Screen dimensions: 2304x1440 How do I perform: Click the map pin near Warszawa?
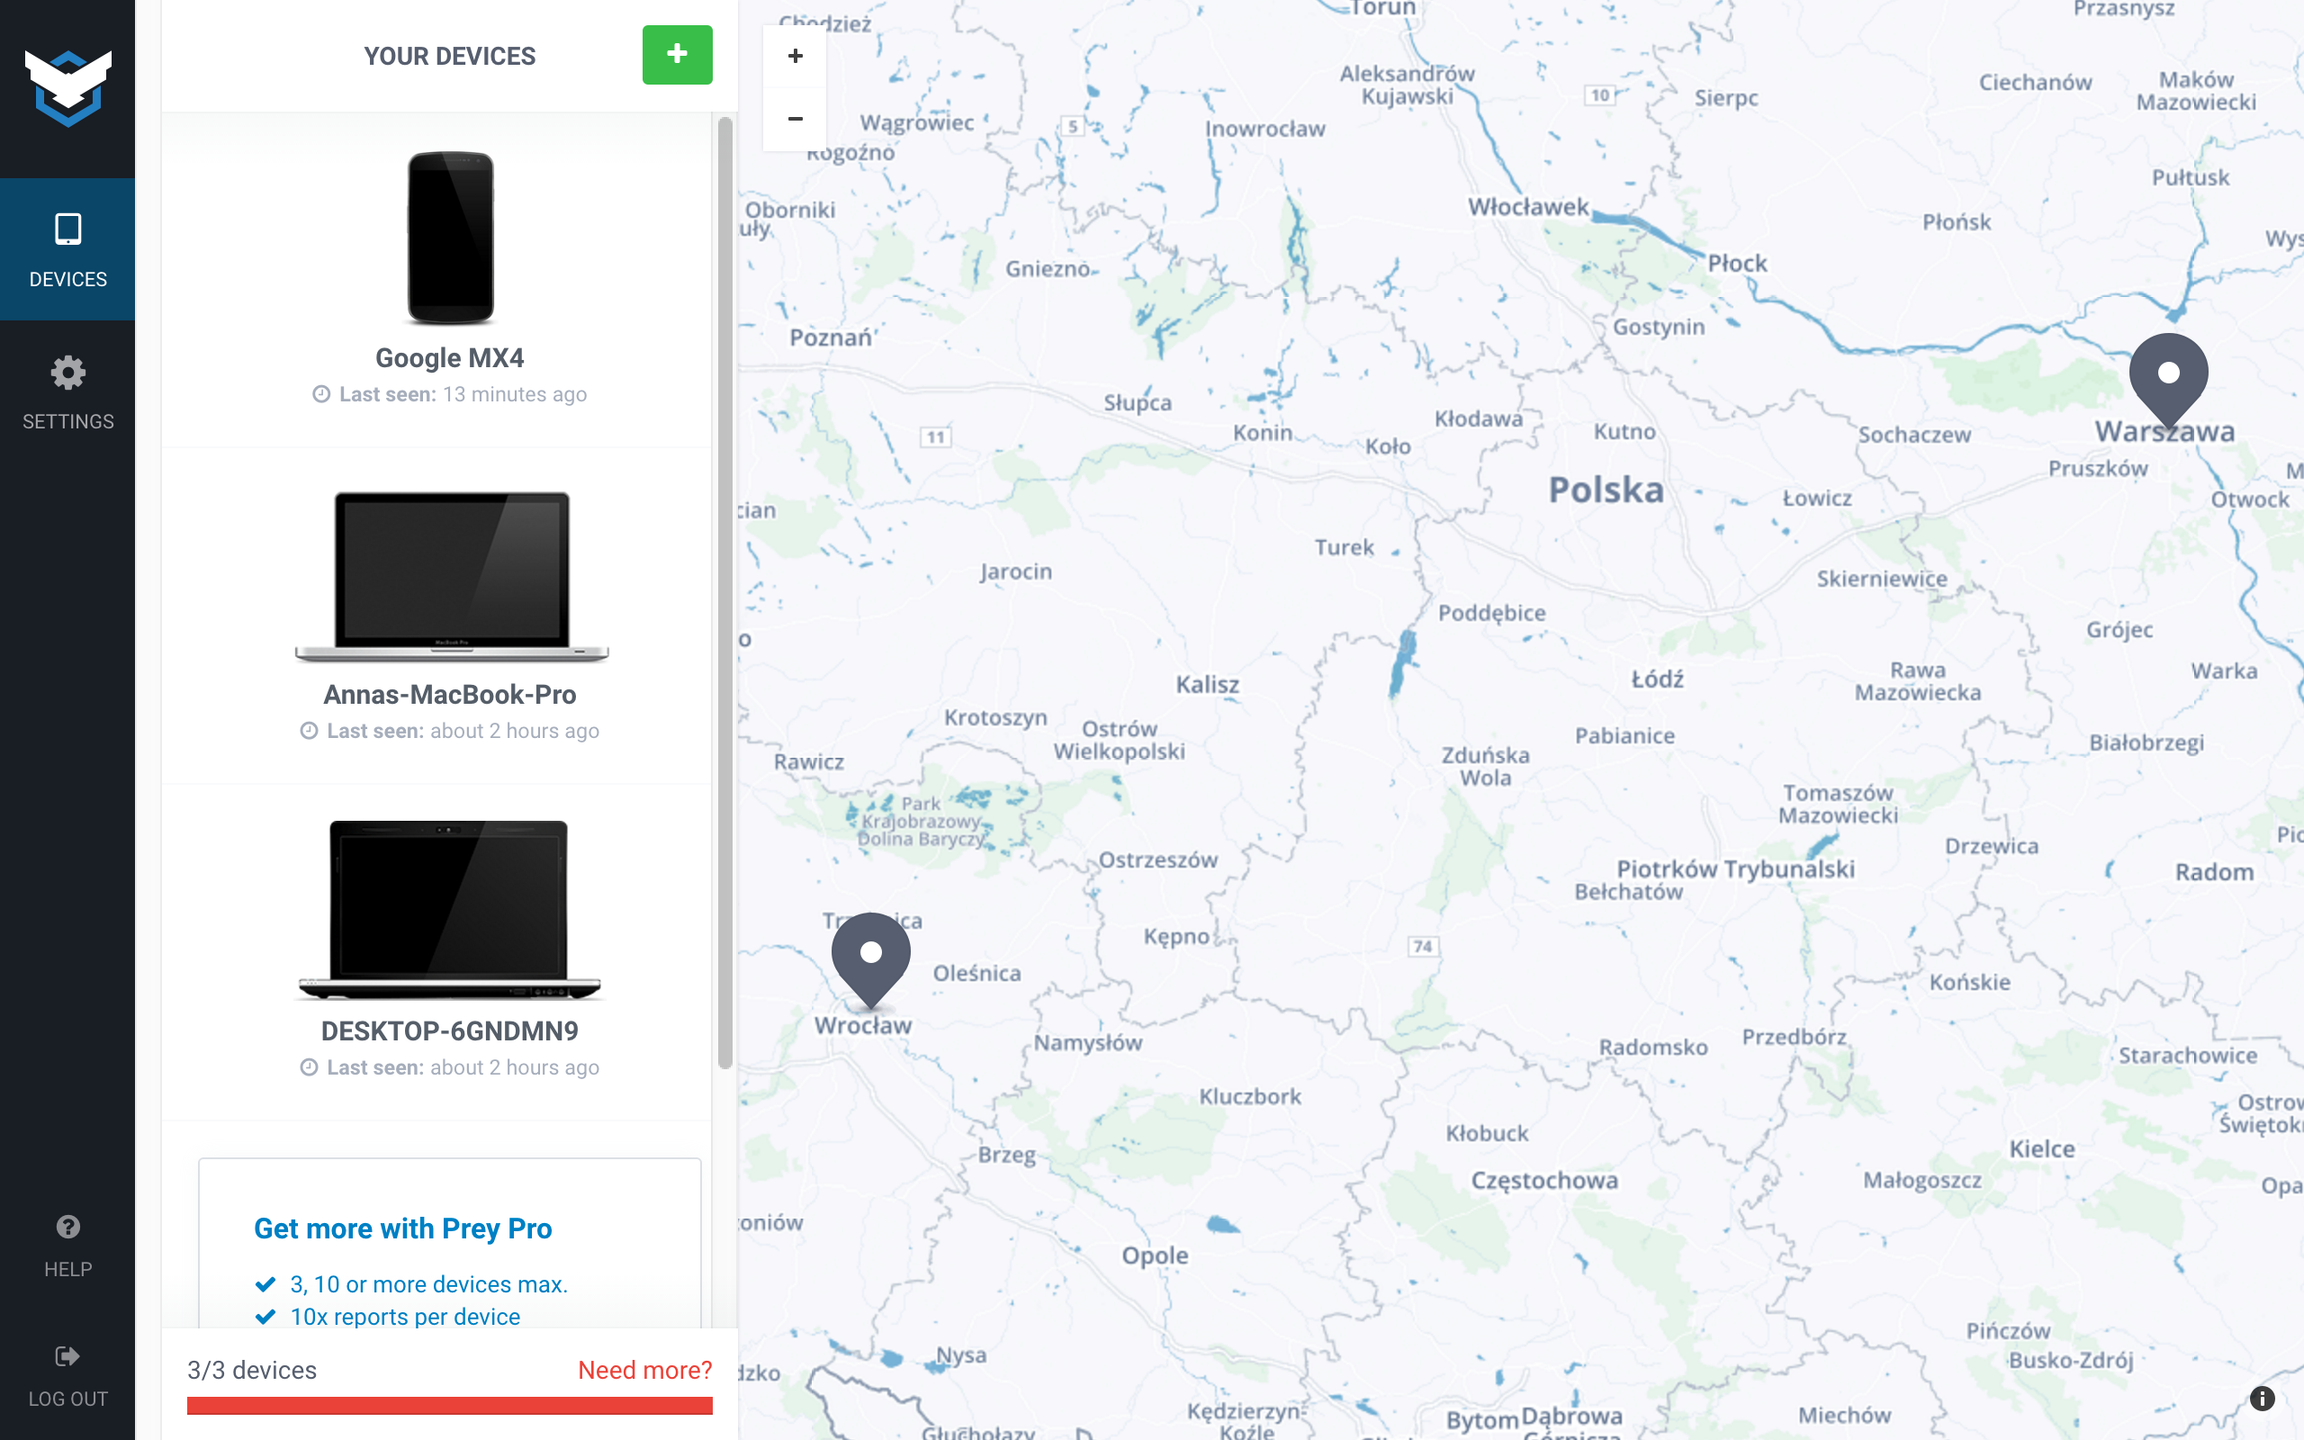(2168, 381)
